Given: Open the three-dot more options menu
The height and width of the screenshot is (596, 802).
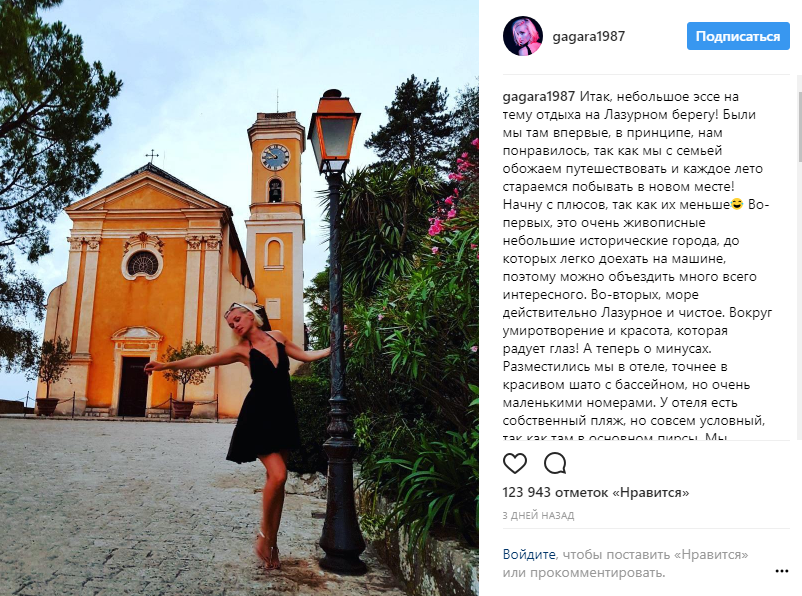Looking at the screenshot, I should pyautogui.click(x=782, y=571).
